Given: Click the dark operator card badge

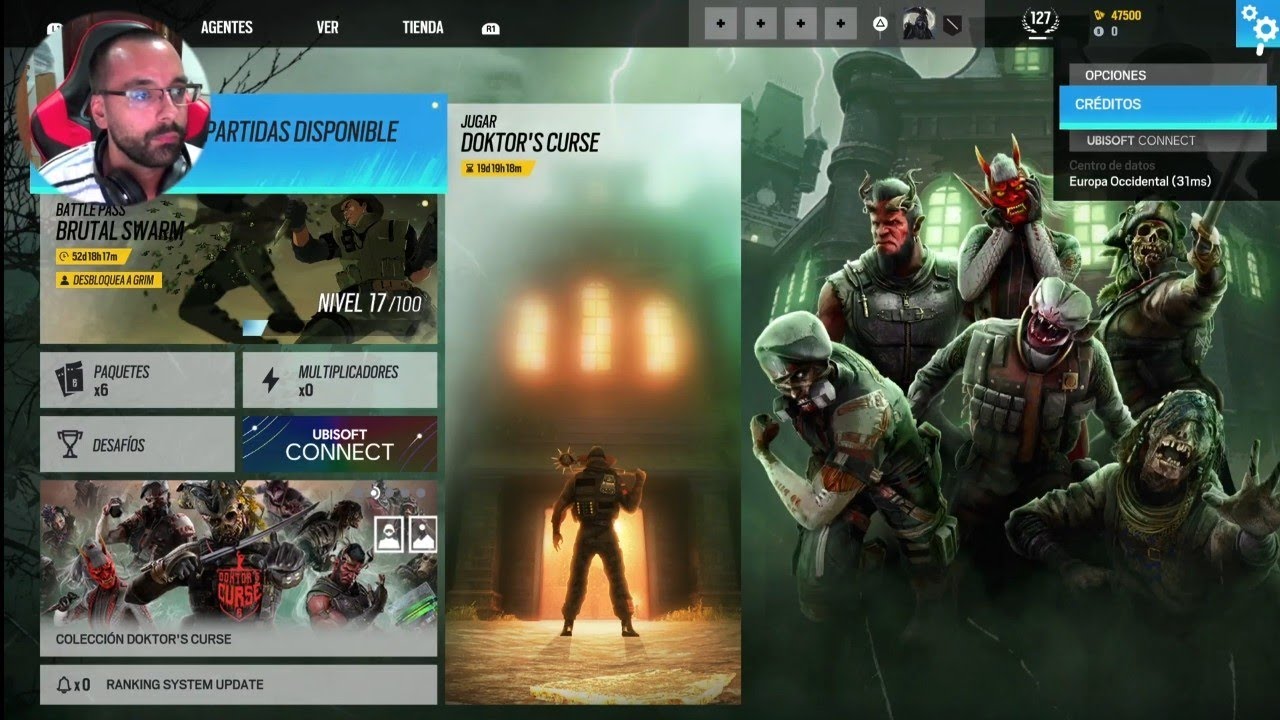Looking at the screenshot, I should (952, 24).
